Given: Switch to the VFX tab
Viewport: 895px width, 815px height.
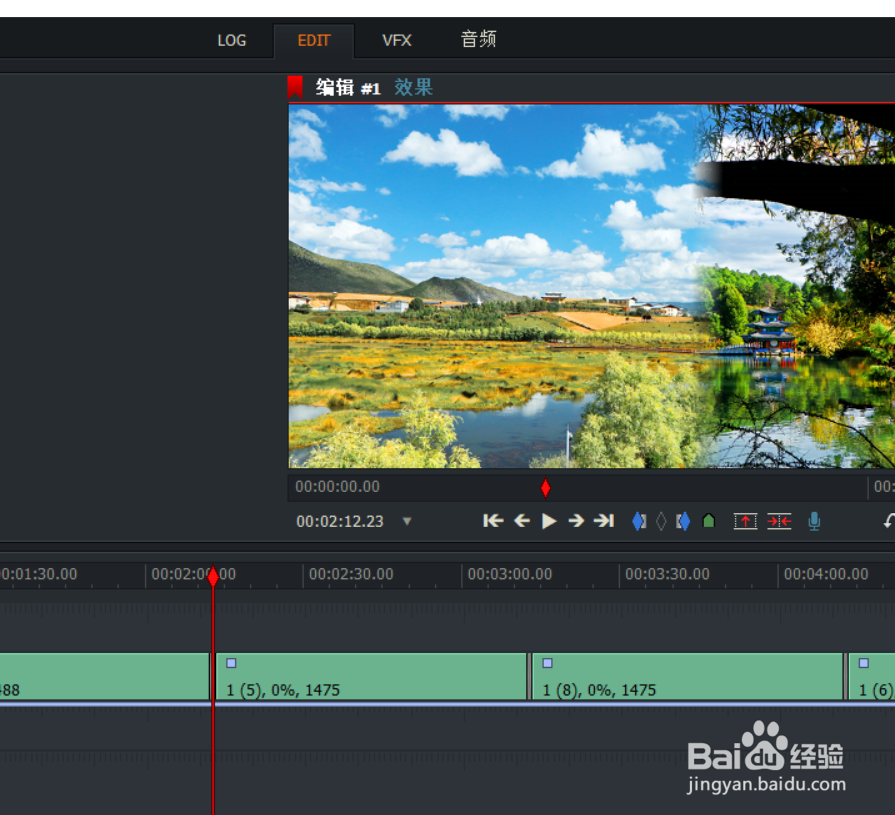Looking at the screenshot, I should [397, 40].
